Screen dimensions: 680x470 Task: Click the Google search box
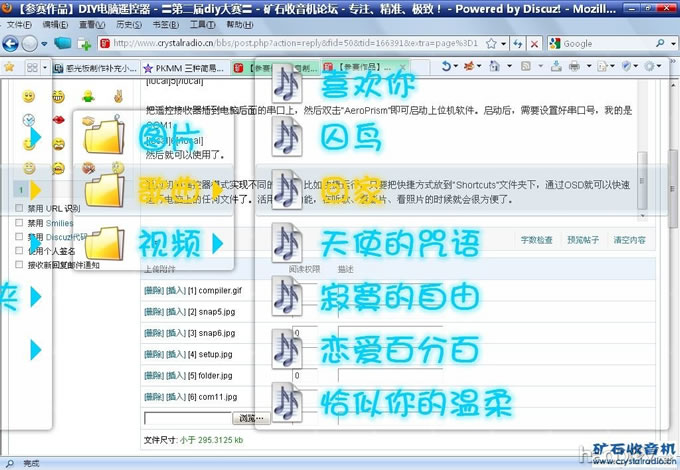(x=600, y=43)
